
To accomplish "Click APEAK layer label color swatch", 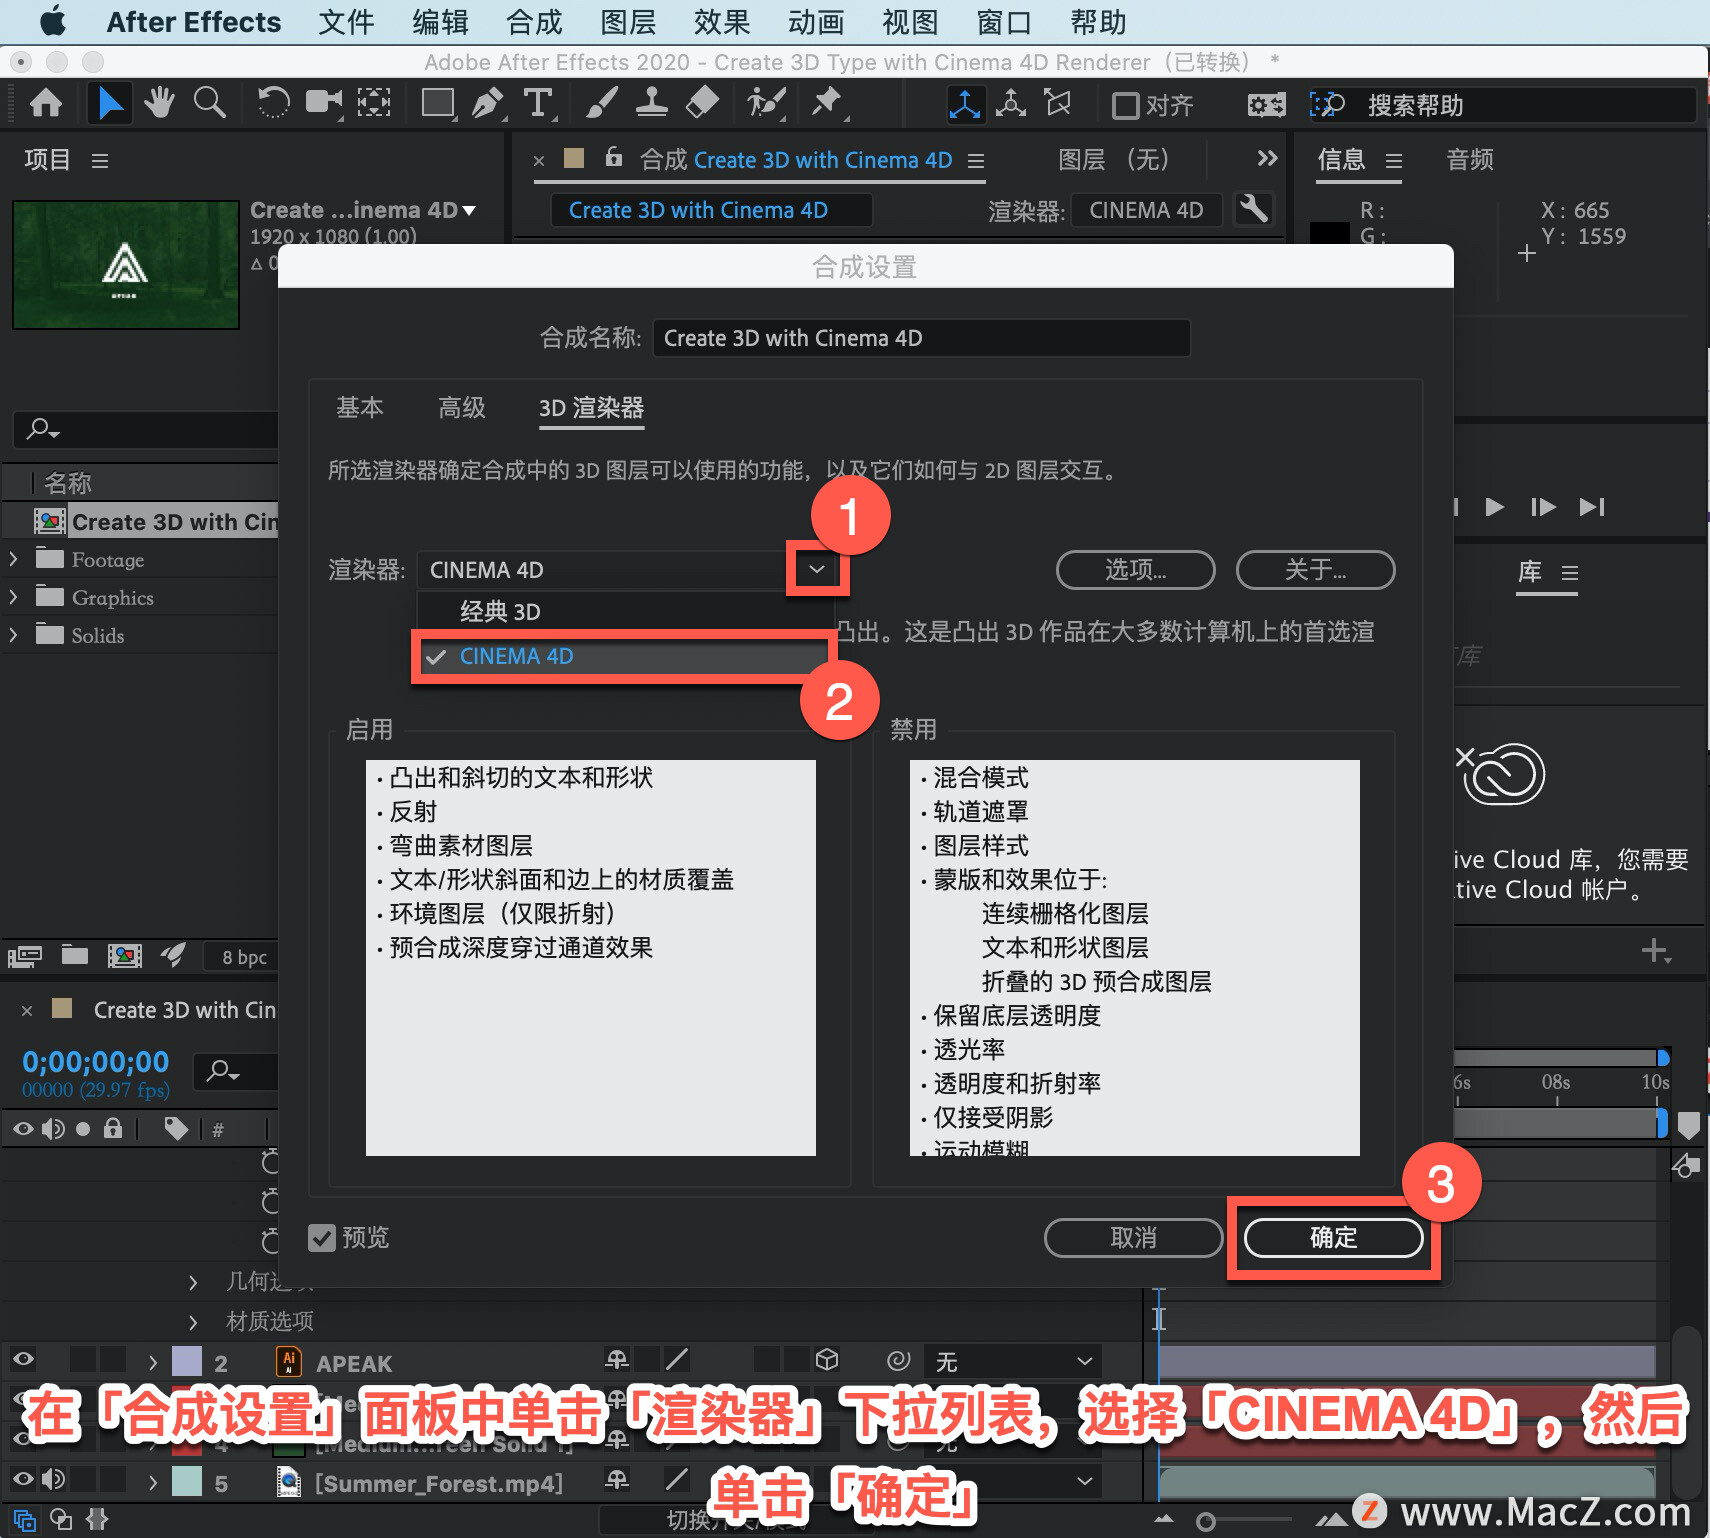I will (187, 1362).
